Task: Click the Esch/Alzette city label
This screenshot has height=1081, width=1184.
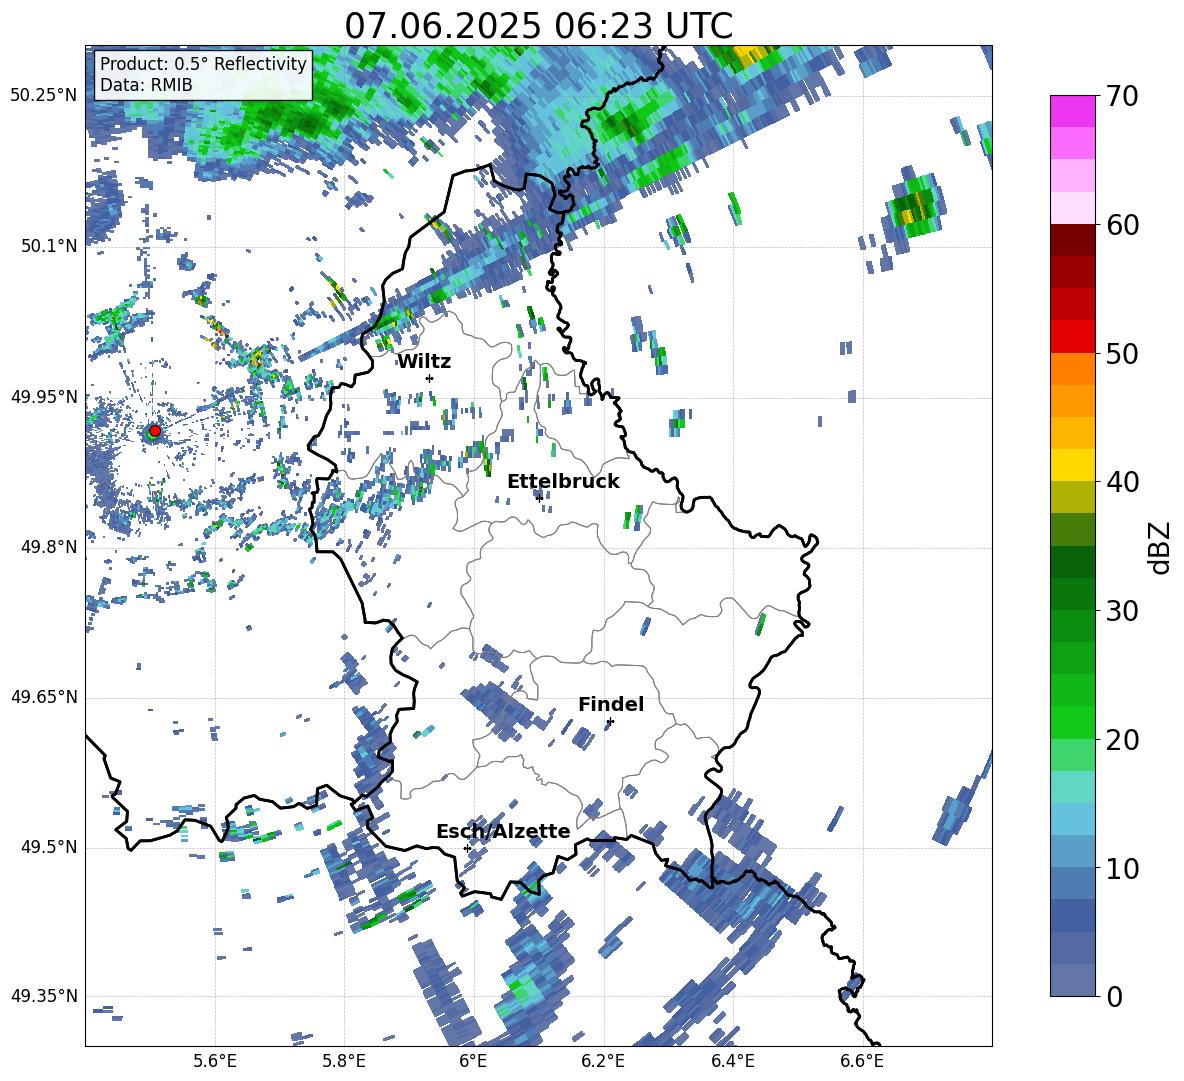Action: tap(503, 831)
